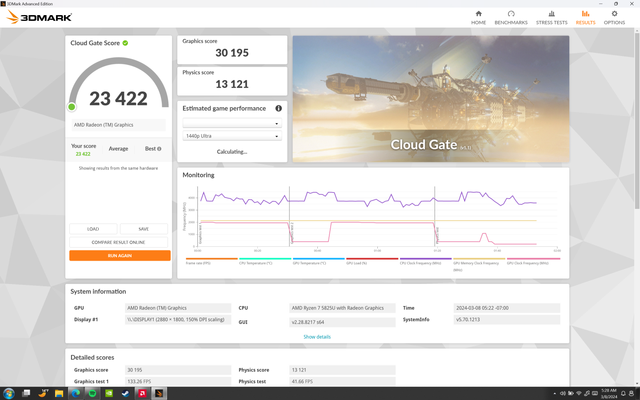This screenshot has height=400, width=640.
Task: Switch to the Results tab
Action: [585, 18]
